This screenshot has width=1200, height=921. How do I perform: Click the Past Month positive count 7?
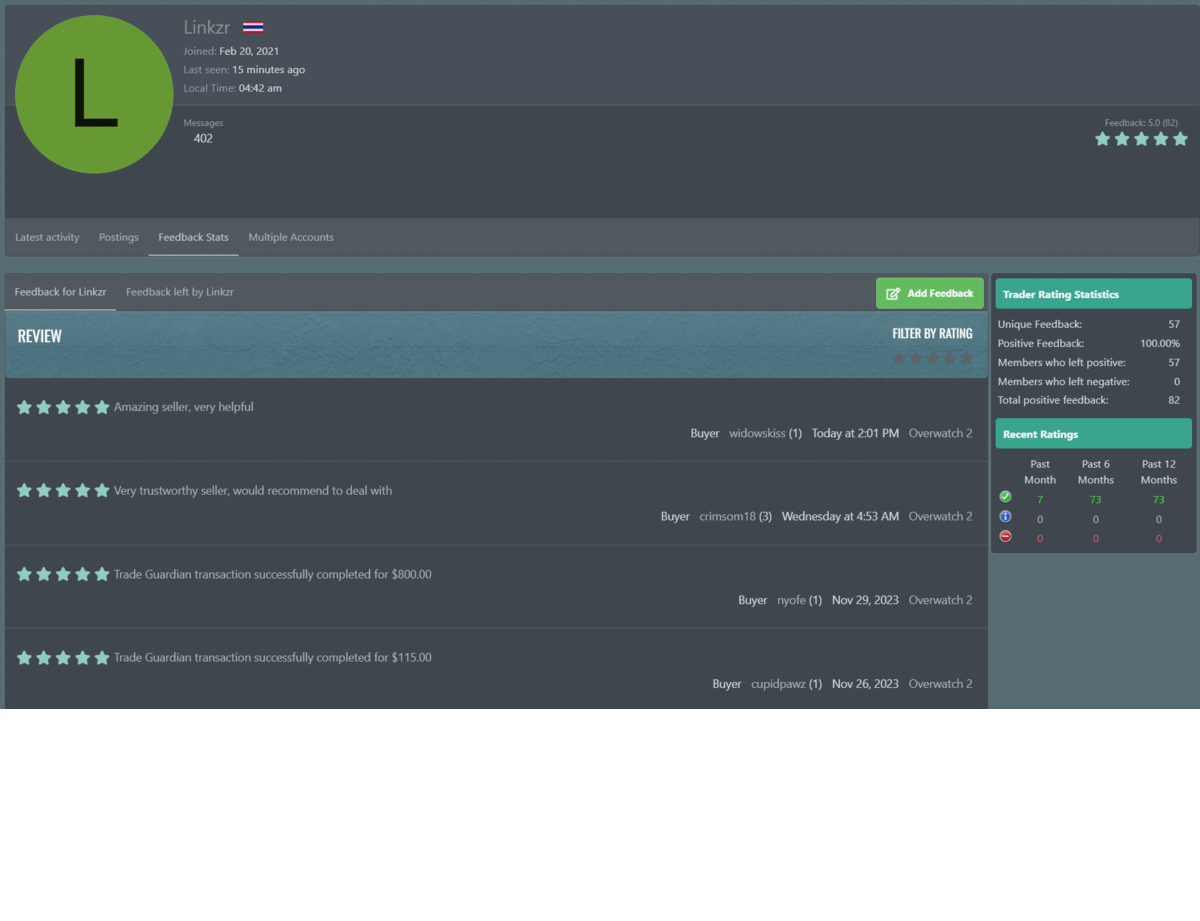tap(1040, 499)
